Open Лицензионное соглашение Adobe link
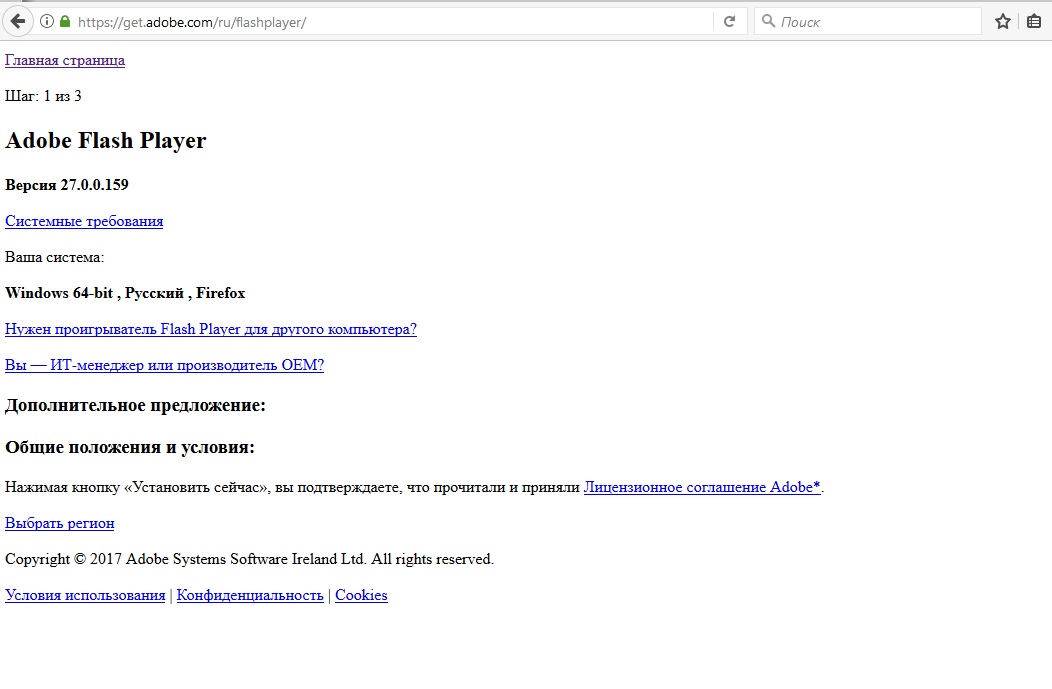The image size is (1052, 689). [702, 487]
